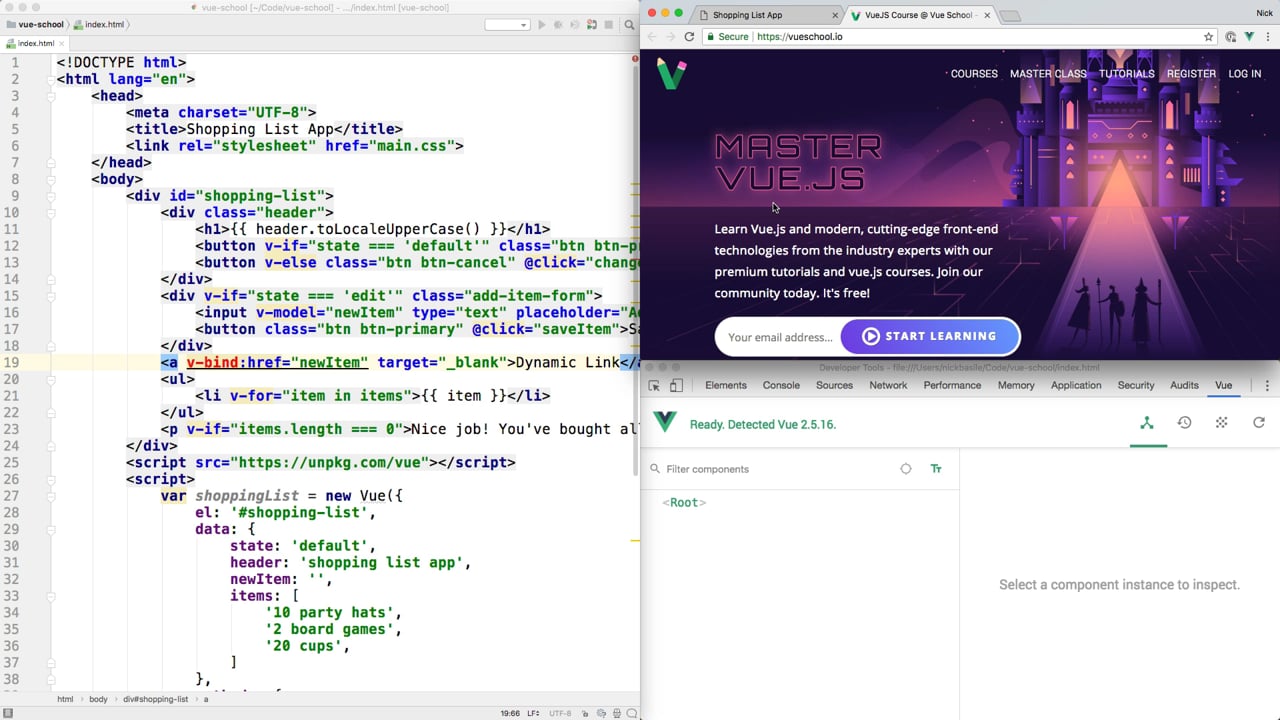
Task: Click the grey extension icon left of Vue icon
Action: pos(1231,37)
